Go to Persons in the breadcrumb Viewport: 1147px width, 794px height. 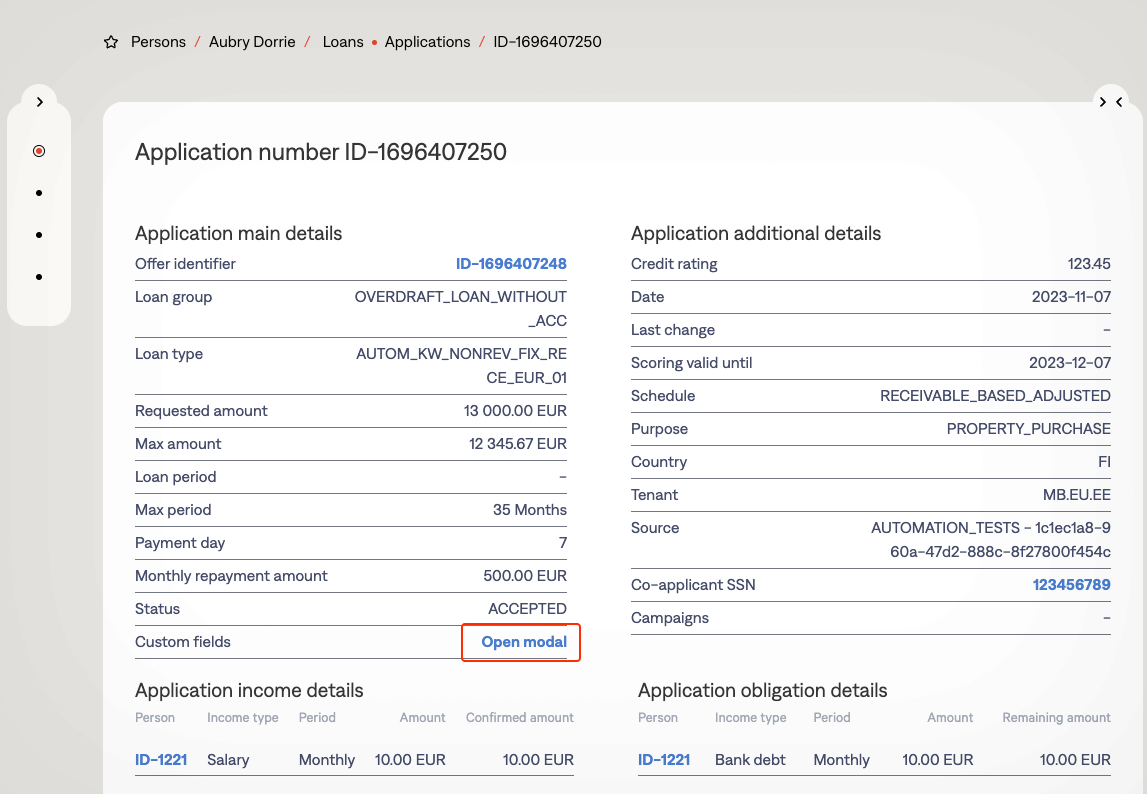pos(158,42)
